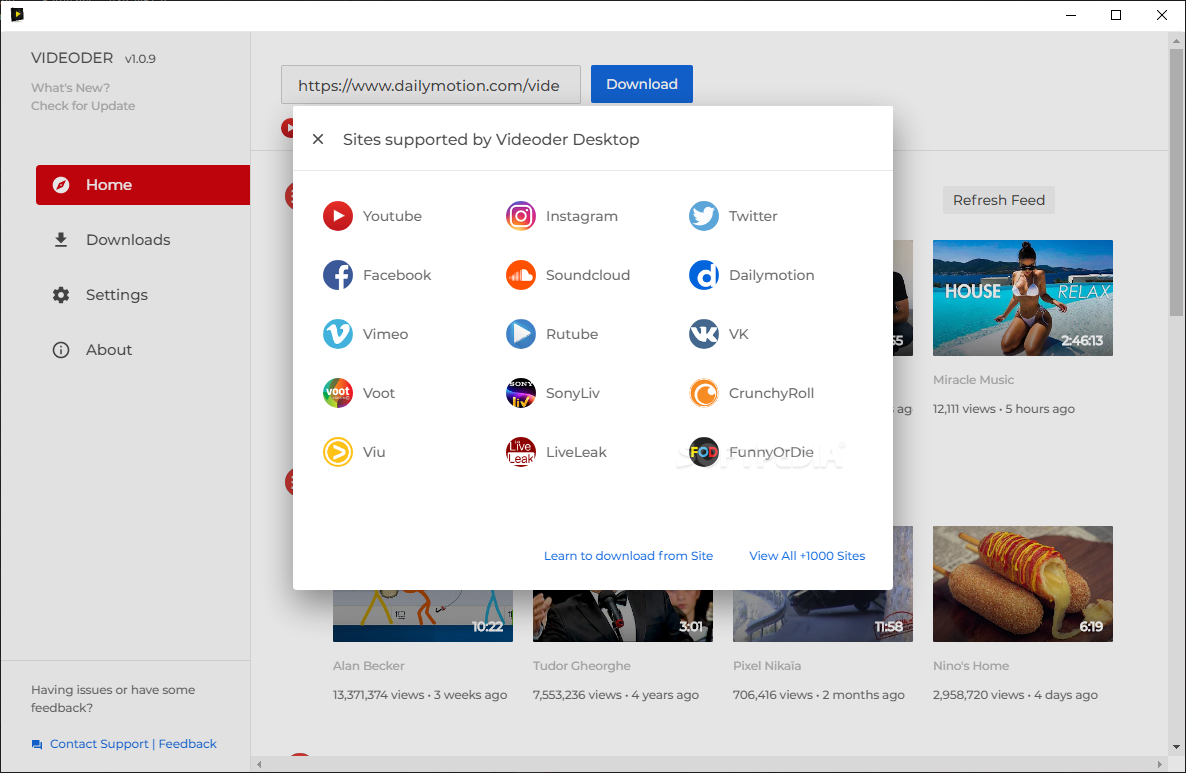
Task: Click the URL input field
Action: [430, 85]
